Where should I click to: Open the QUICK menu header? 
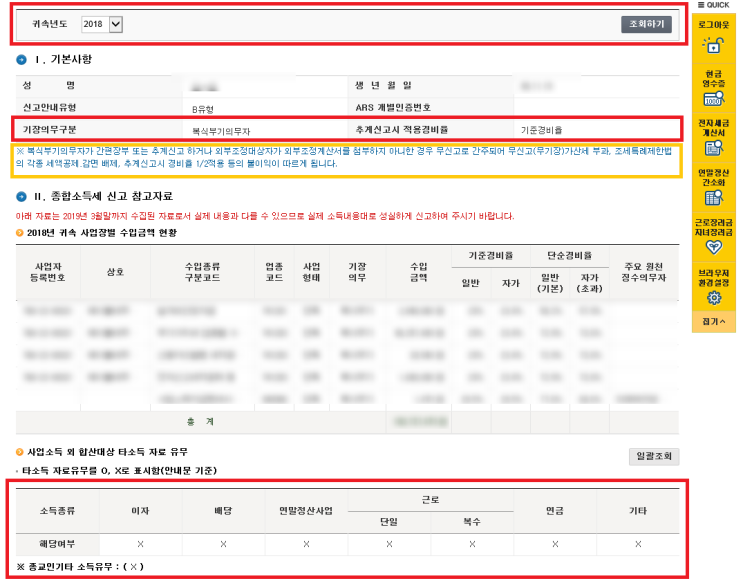point(714,5)
